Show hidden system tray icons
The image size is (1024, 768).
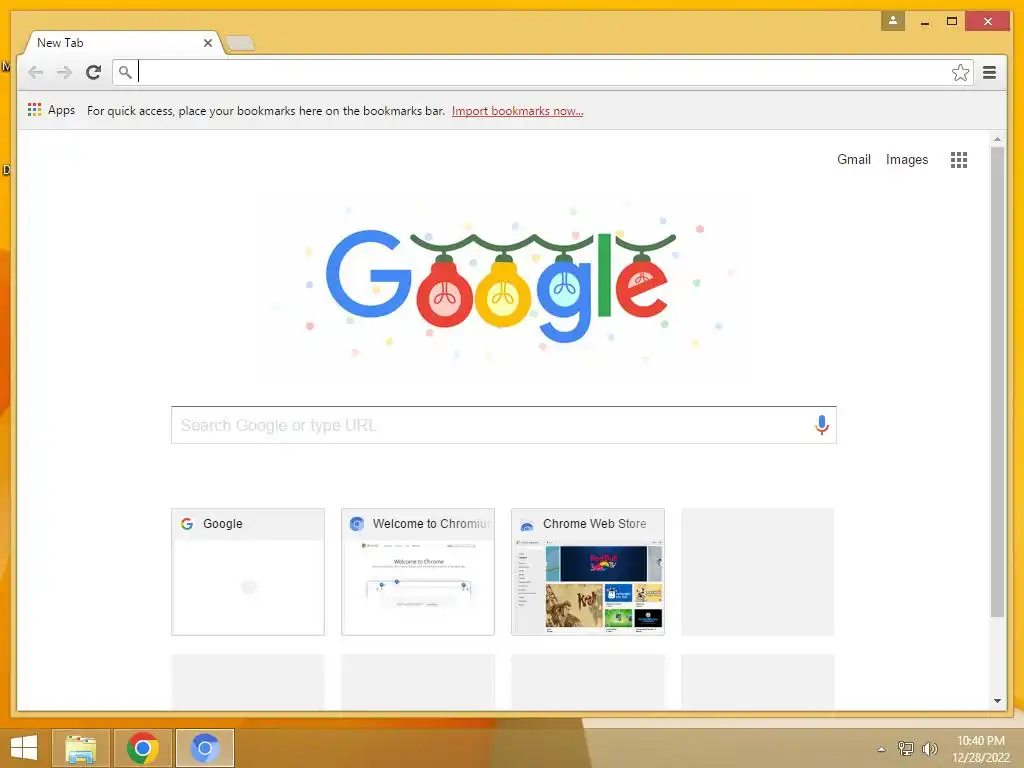point(882,749)
